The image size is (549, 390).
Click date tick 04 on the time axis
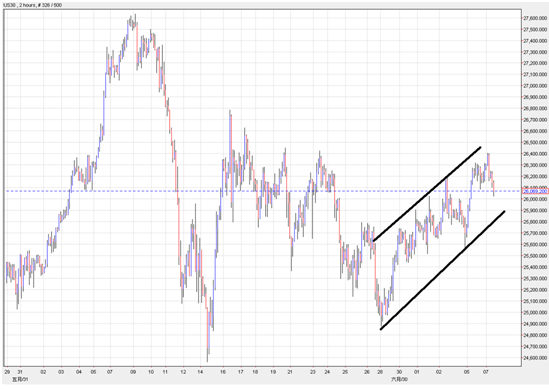79,372
